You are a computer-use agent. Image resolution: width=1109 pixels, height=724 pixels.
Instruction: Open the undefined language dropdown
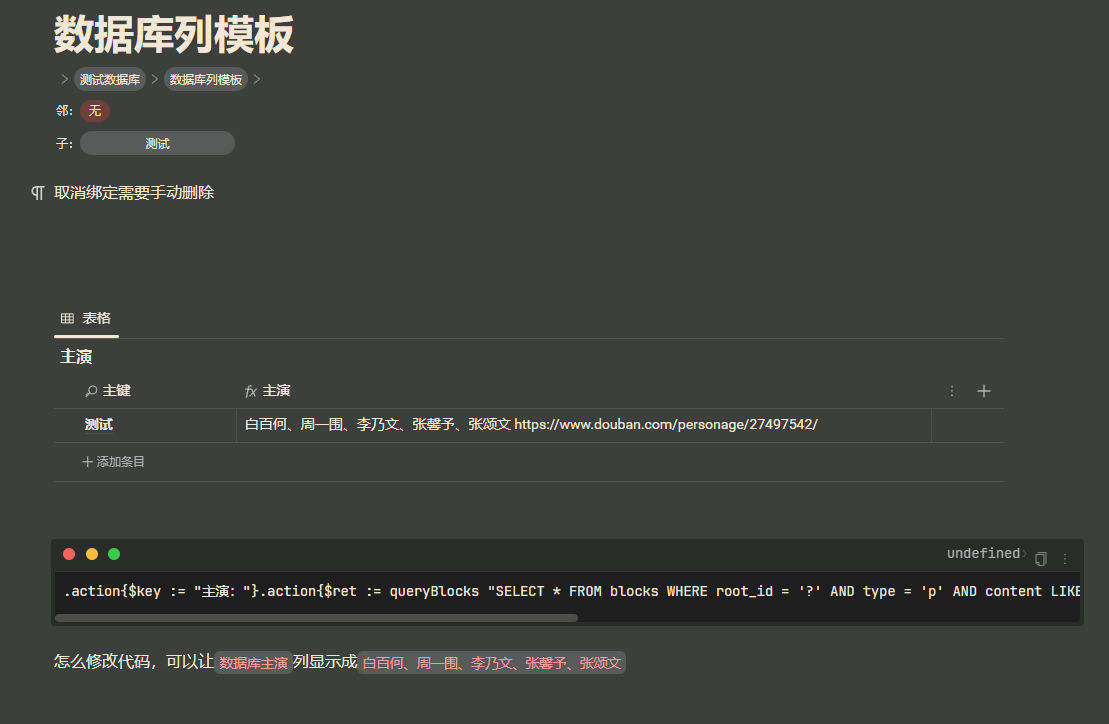click(x=984, y=553)
